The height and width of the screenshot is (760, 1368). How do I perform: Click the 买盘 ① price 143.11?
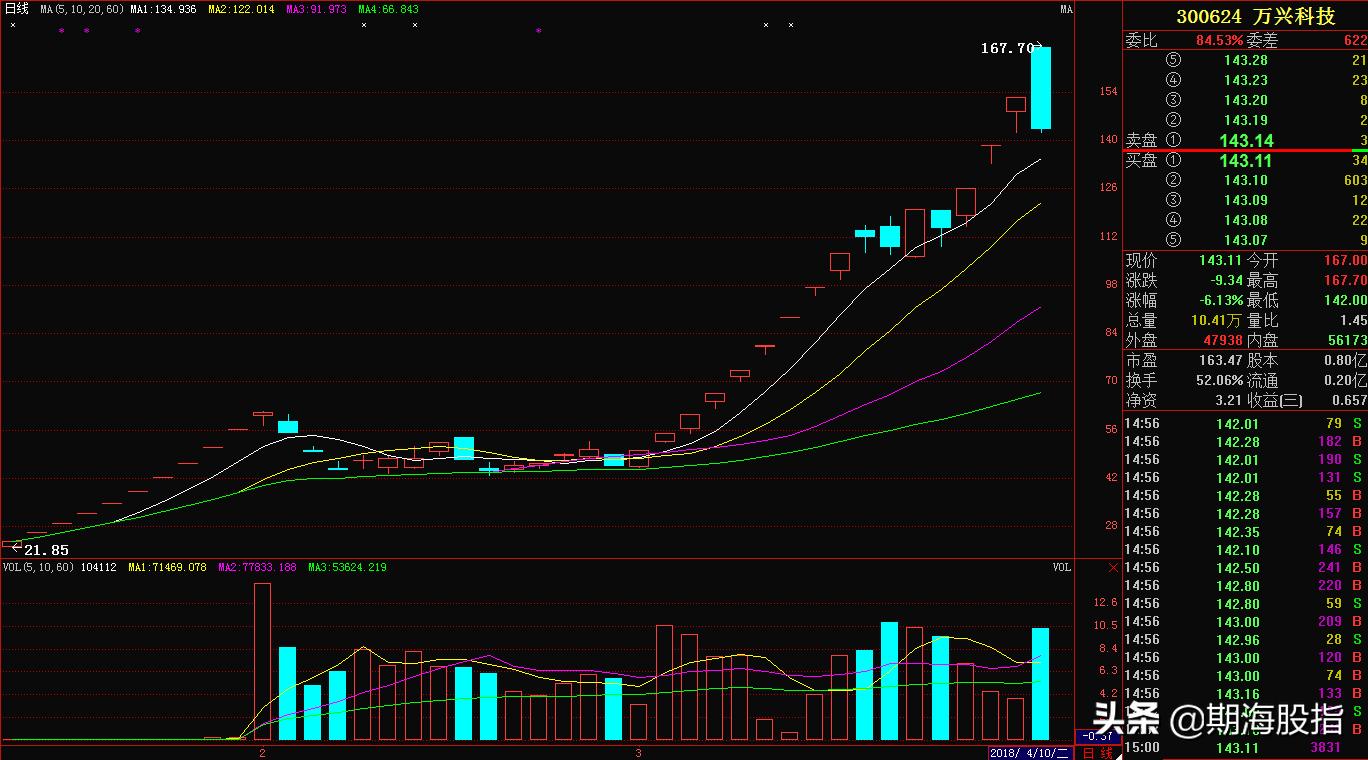(x=1246, y=161)
